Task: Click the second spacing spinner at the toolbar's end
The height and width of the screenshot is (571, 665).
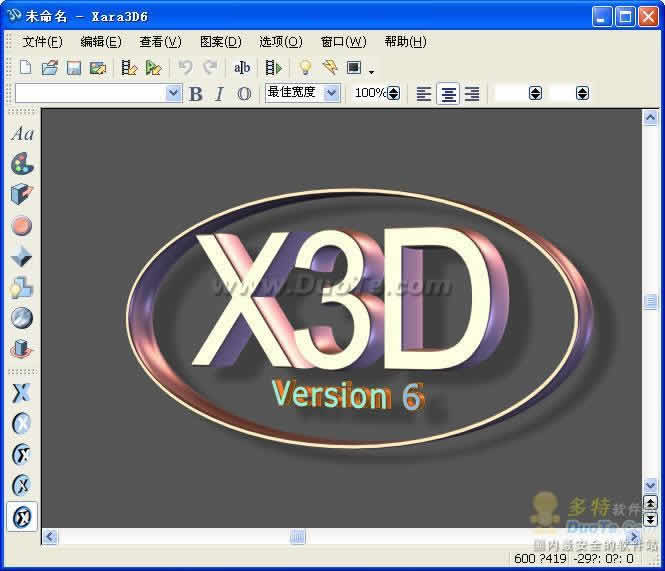Action: tap(583, 93)
